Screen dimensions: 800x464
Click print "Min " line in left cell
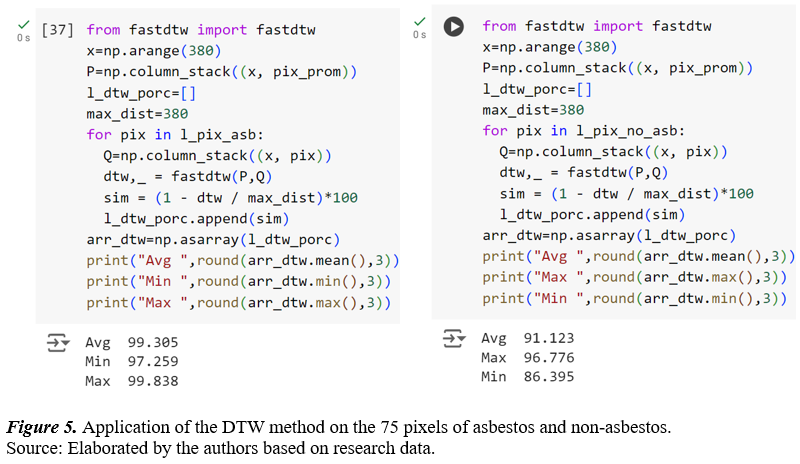point(239,281)
